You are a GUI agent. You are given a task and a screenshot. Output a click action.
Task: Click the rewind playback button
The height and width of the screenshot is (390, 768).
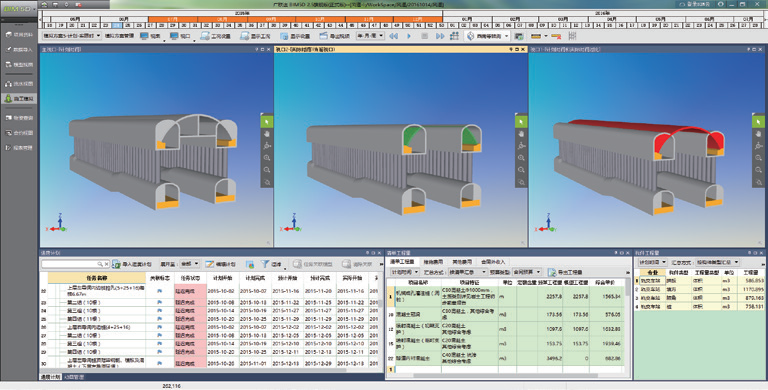(393, 36)
